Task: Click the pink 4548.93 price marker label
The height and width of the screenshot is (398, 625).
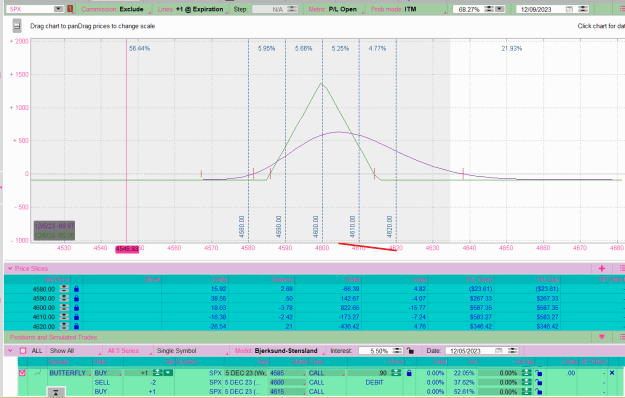Action: [x=127, y=249]
